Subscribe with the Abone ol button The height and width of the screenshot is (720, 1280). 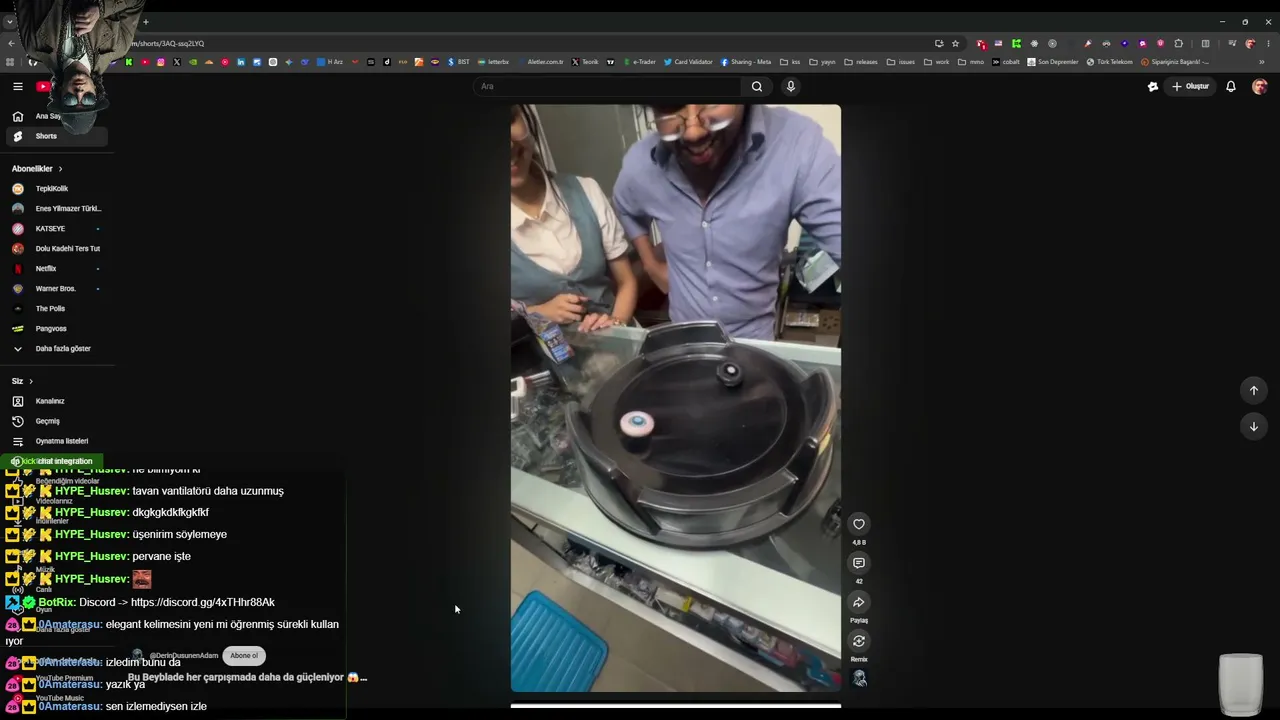tap(244, 656)
